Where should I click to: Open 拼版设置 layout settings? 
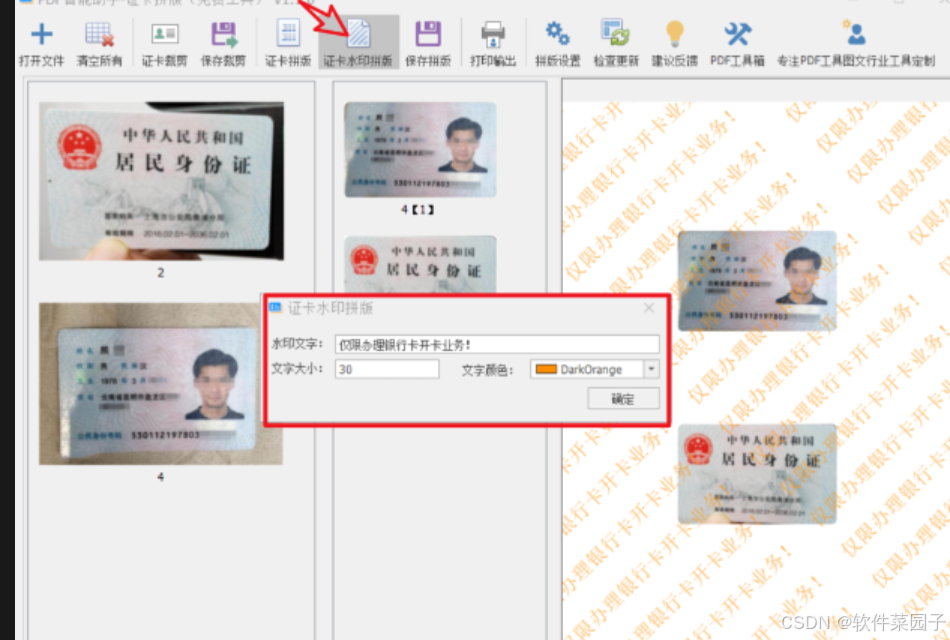(557, 44)
